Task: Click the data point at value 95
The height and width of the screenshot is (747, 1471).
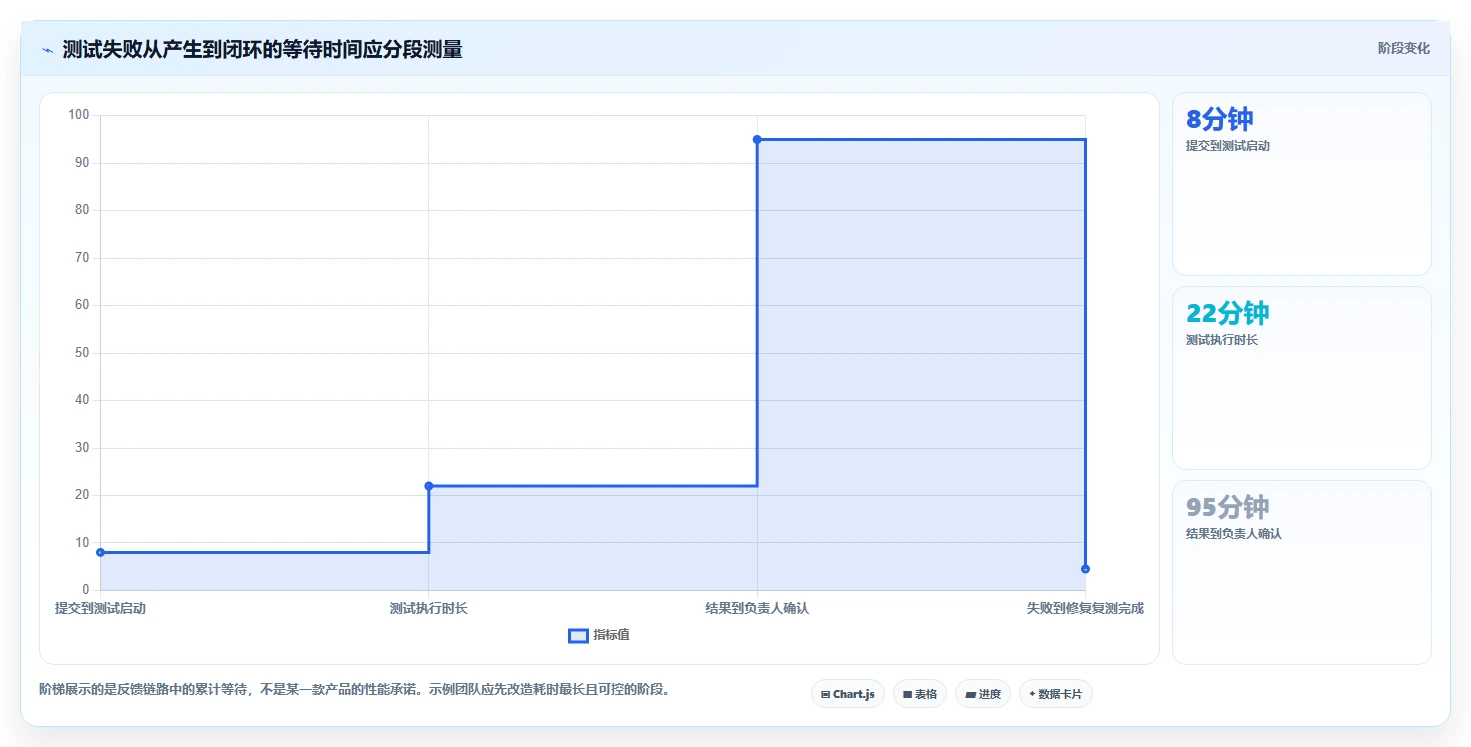Action: point(757,139)
